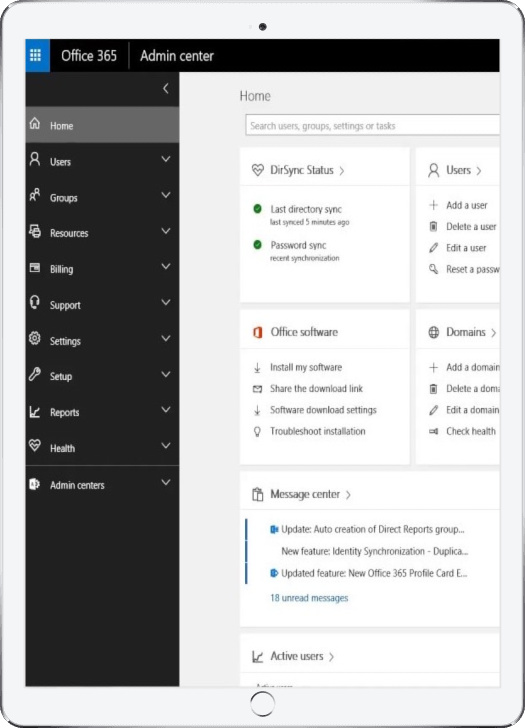Click the Users card person icon
Image resolution: width=525 pixels, height=728 pixels.
tap(434, 170)
